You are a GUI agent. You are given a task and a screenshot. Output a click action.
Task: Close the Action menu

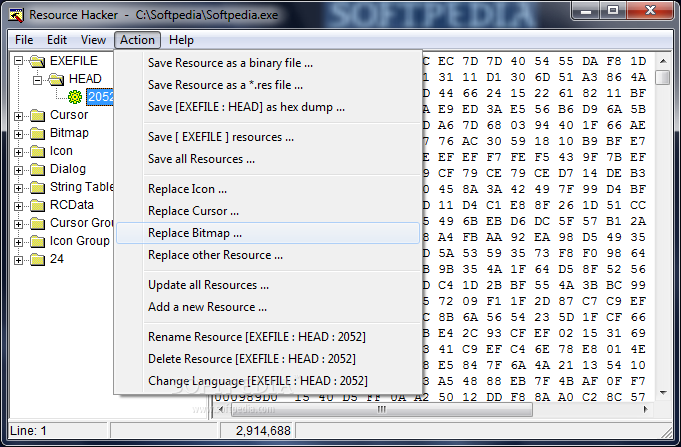(x=137, y=40)
